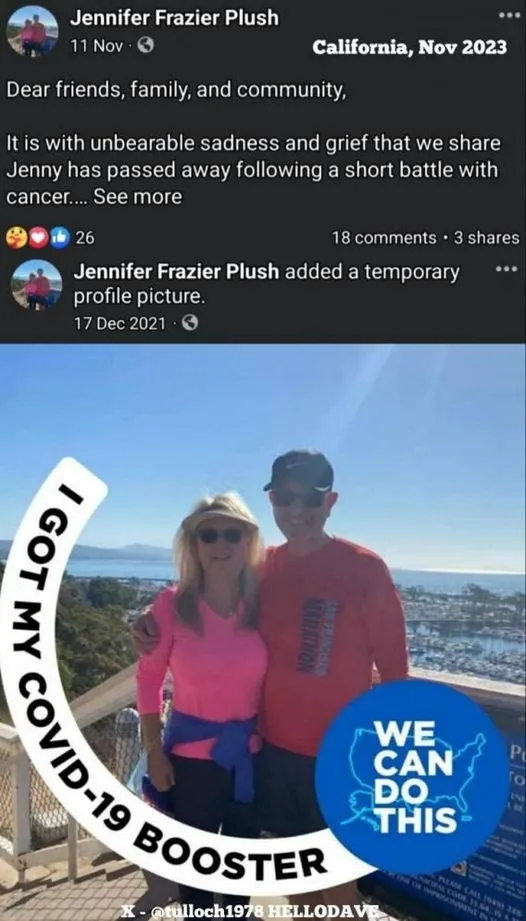Click the care reaction emoji icon
The width and height of the screenshot is (526, 921).
(15, 237)
